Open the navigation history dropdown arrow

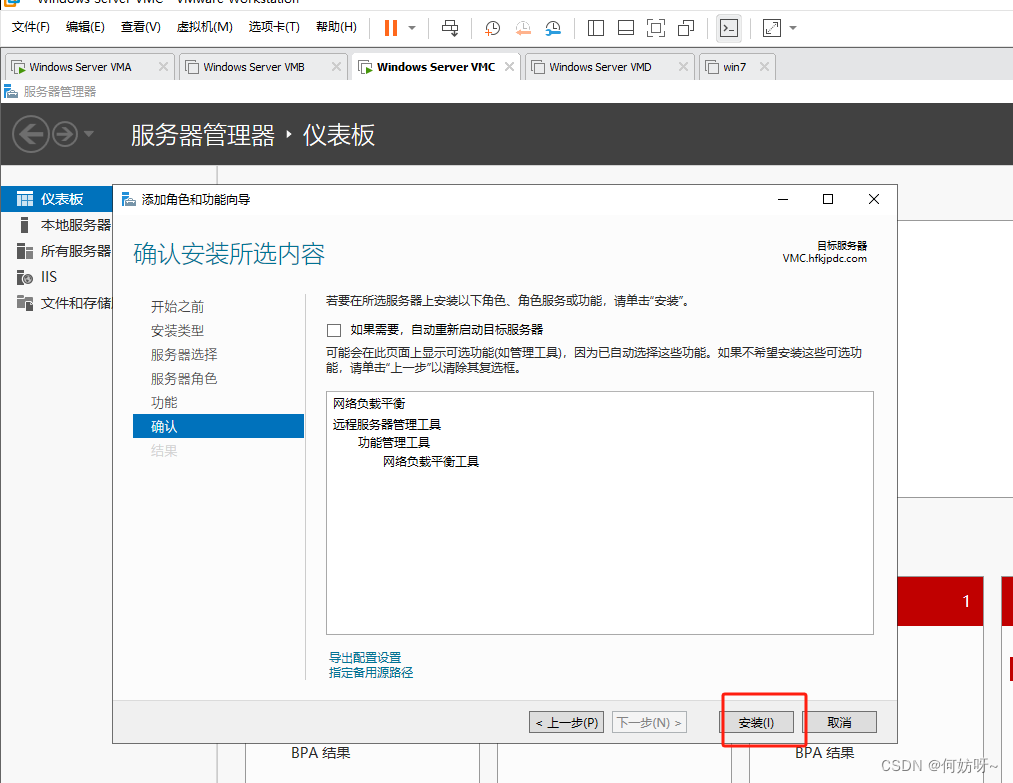[x=90, y=134]
